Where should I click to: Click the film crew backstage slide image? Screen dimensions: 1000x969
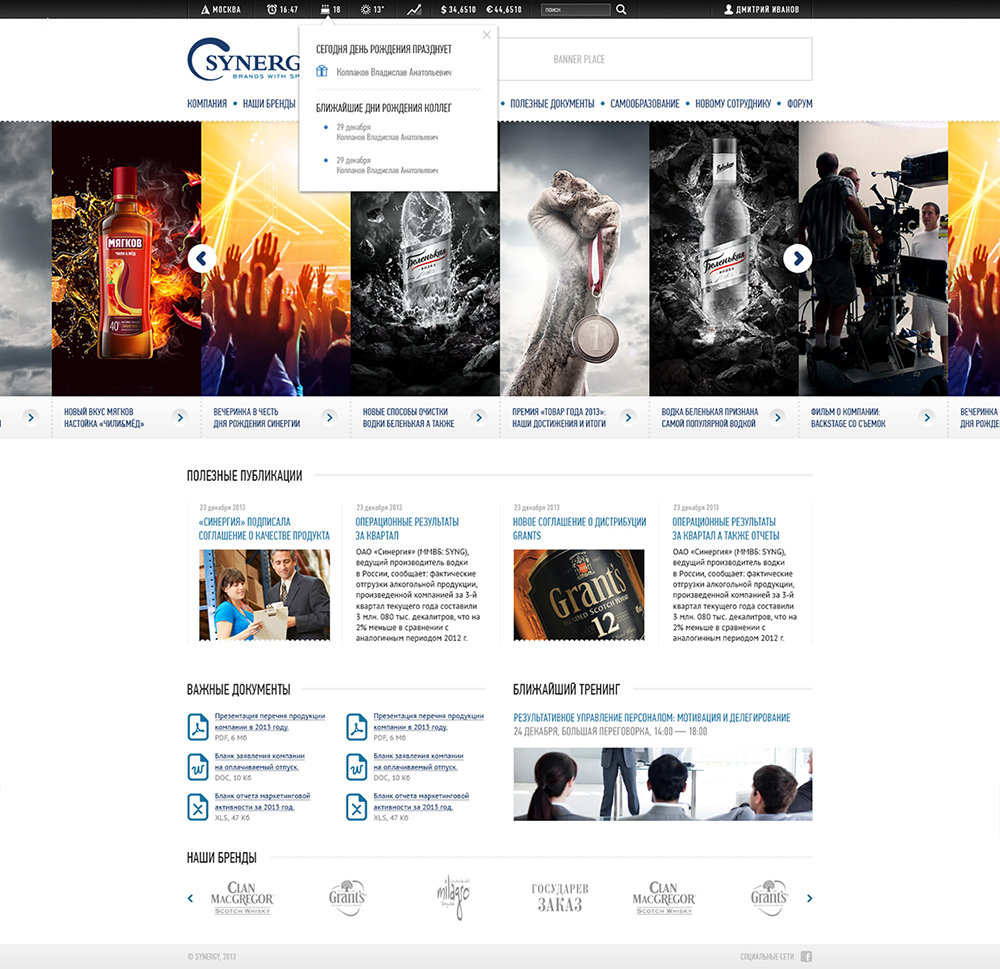873,258
